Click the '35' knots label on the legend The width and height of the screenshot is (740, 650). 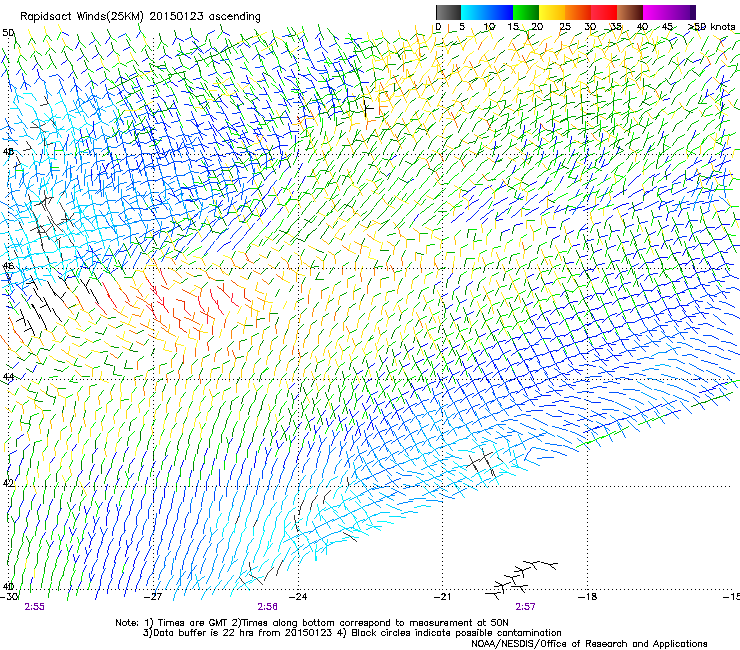pos(616,27)
